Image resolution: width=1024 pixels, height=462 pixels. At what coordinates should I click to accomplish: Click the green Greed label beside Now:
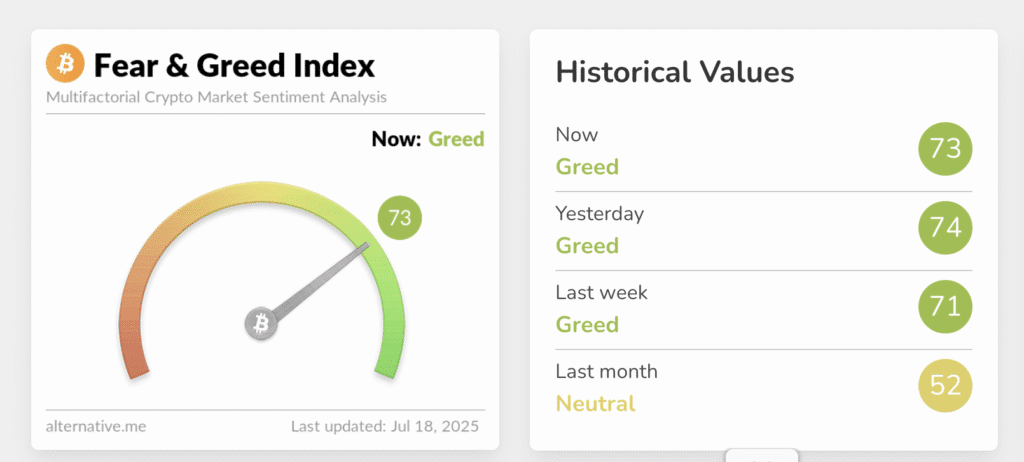pyautogui.click(x=456, y=139)
